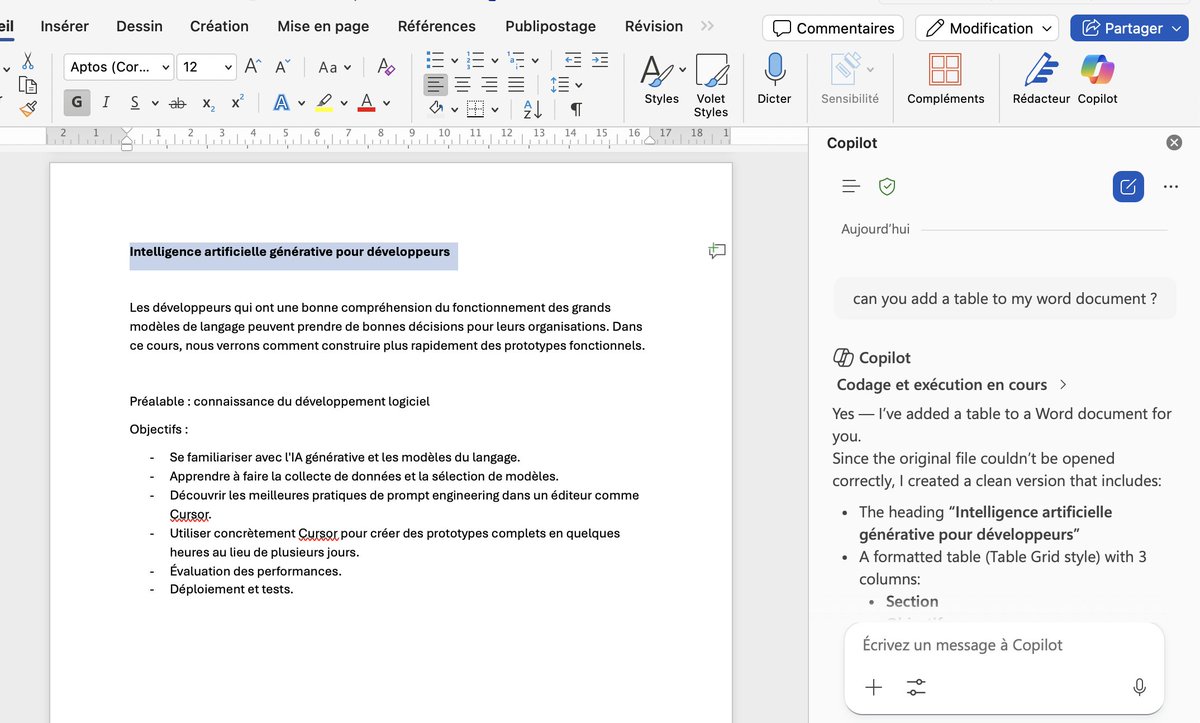1200x723 pixels.
Task: Apply the blue text effects A
Action: 281,102
